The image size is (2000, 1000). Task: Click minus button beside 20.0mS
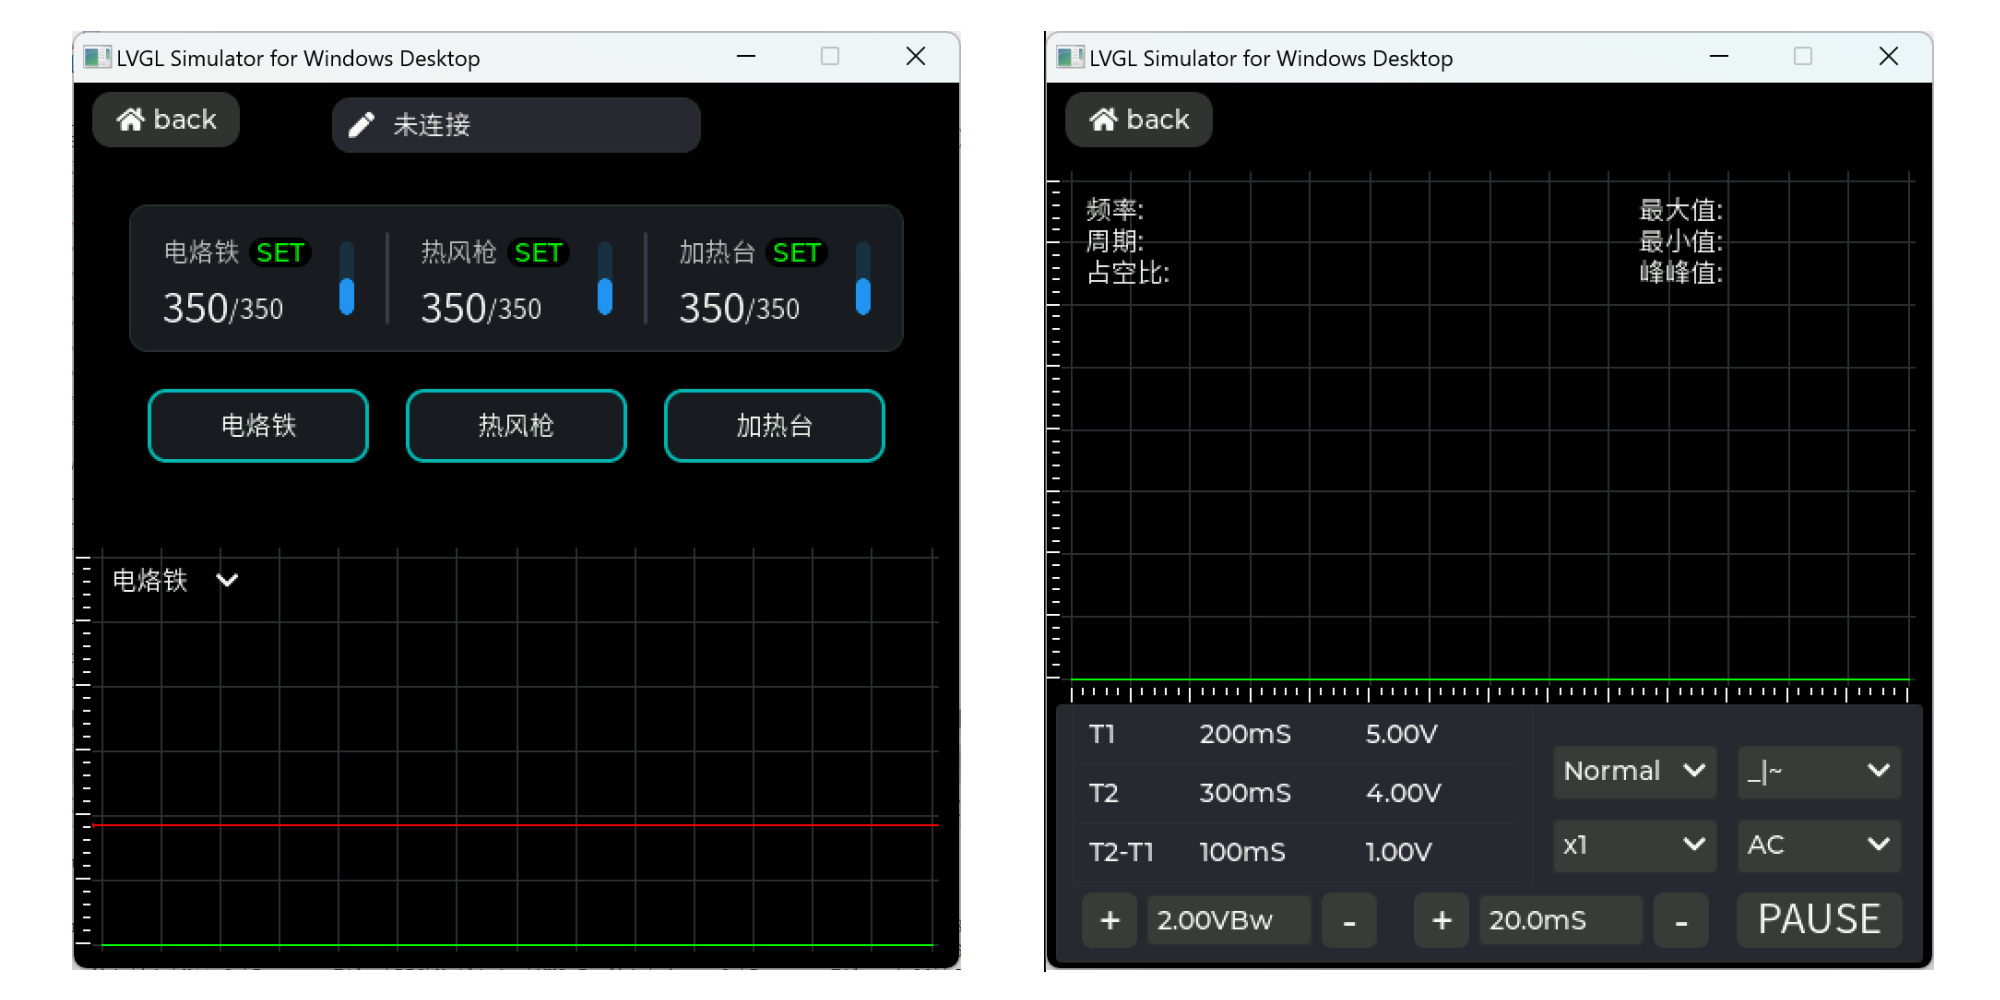pyautogui.click(x=1681, y=920)
